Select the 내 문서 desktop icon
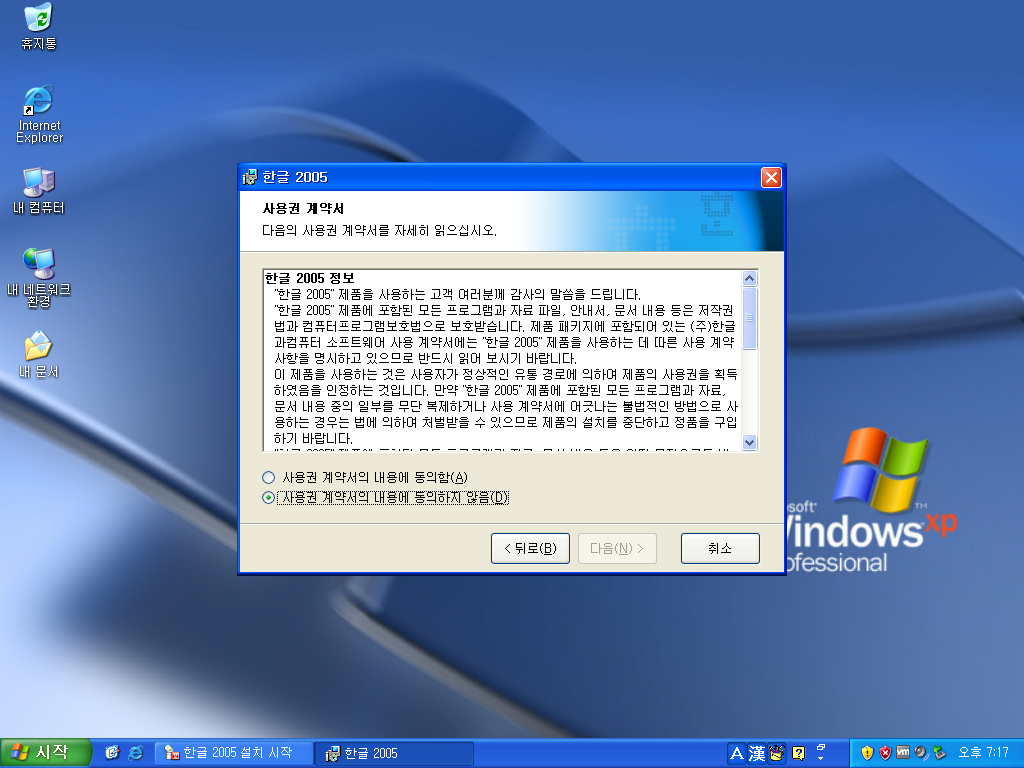The width and height of the screenshot is (1024, 768). 39,355
